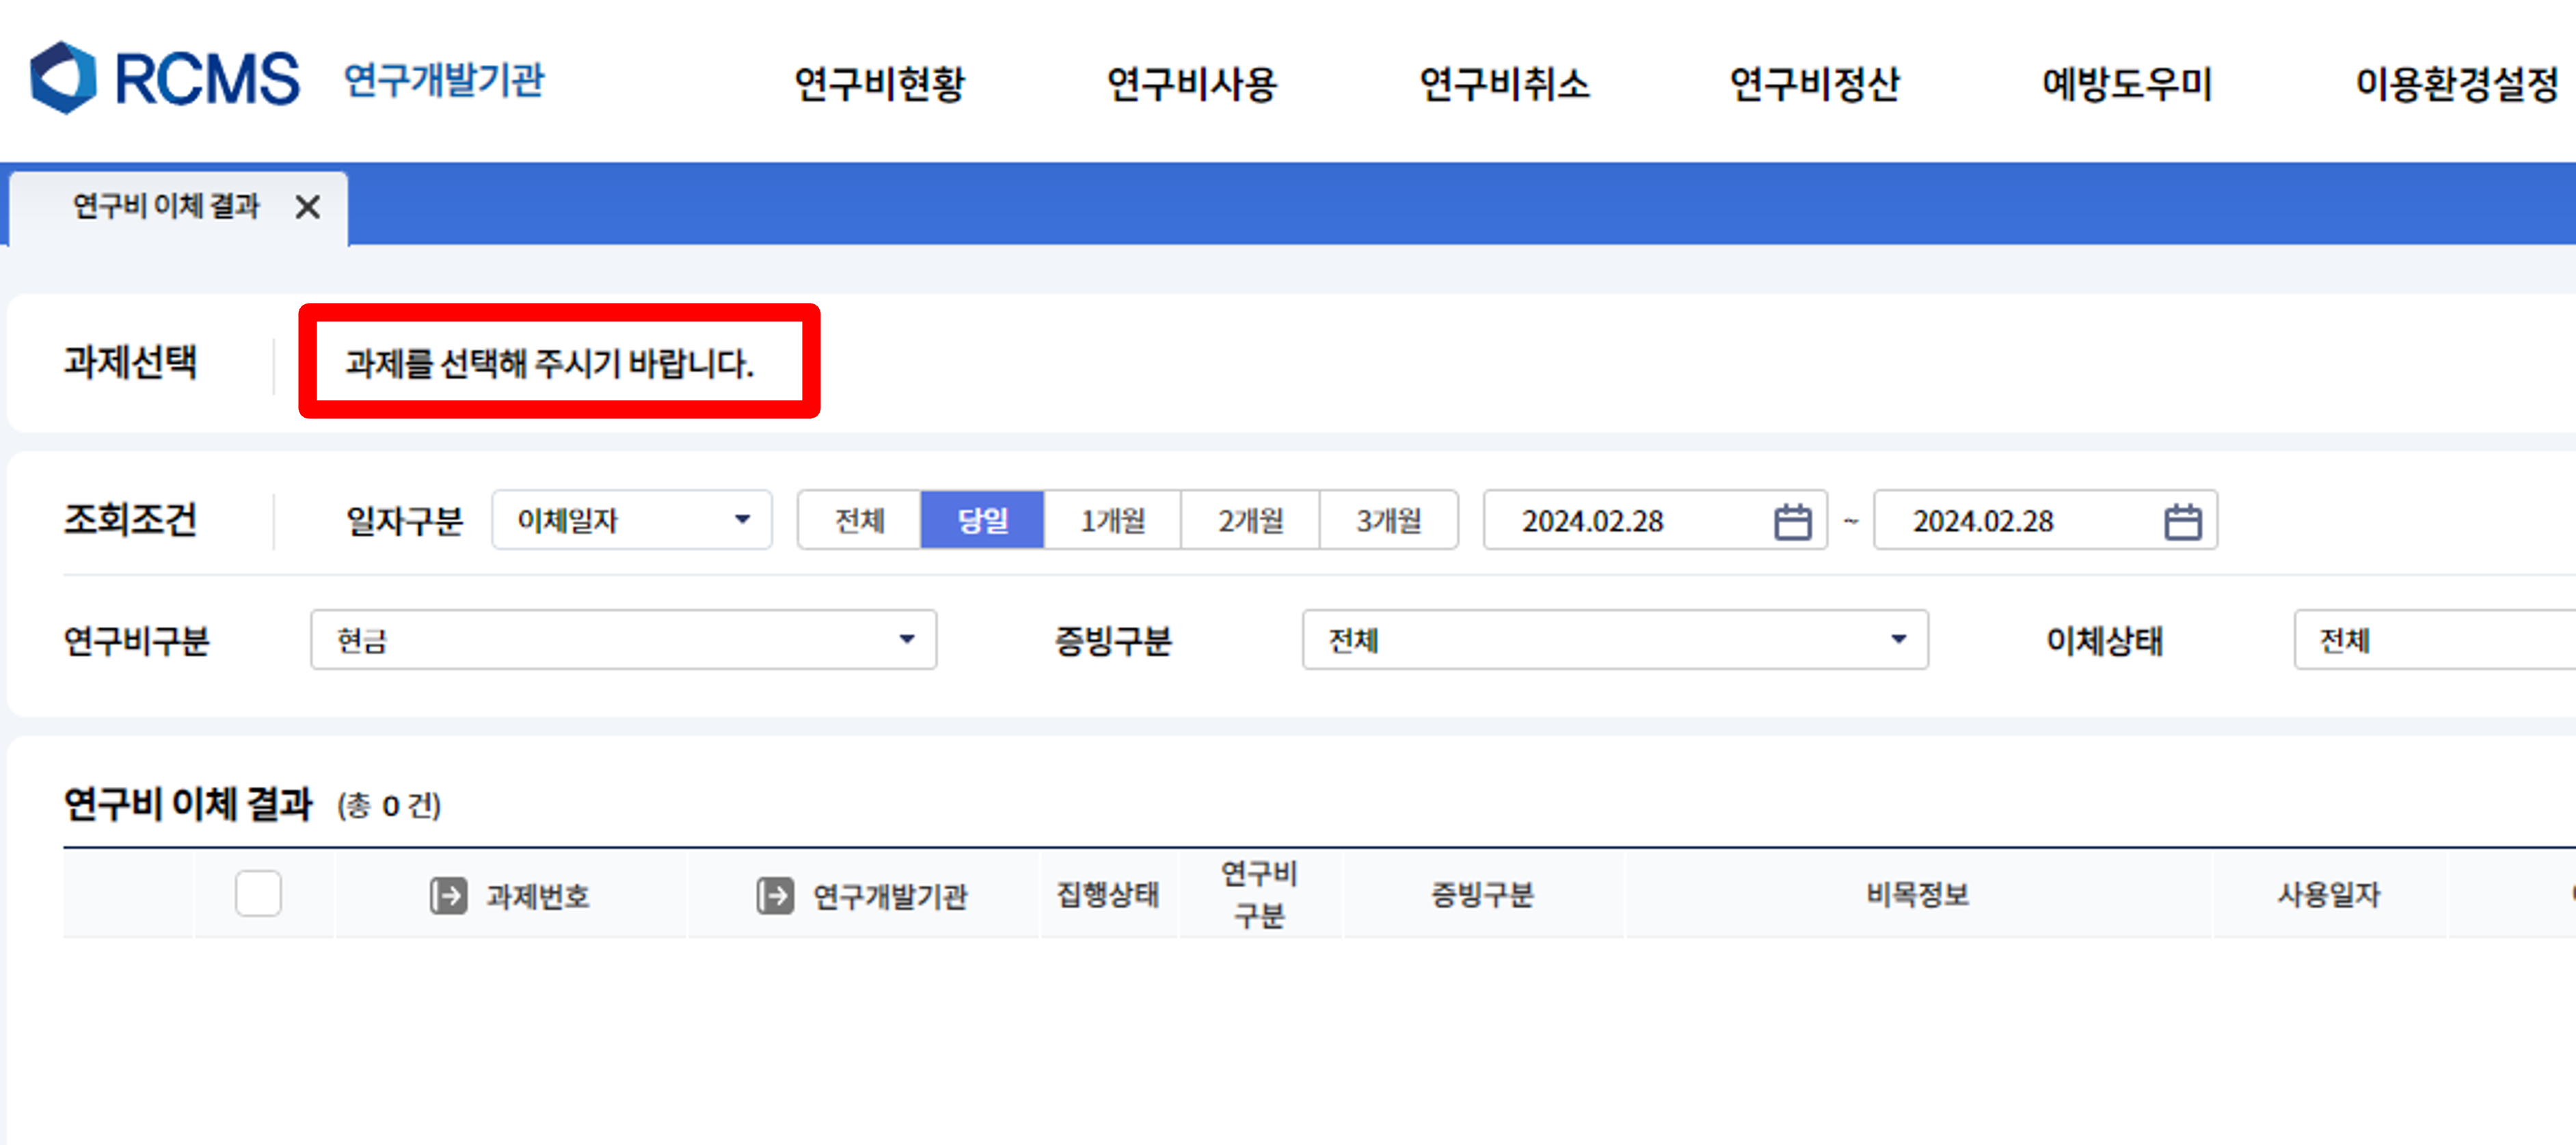Expand the 일자구분 이체일자 dropdown
This screenshot has width=2576, height=1145.
coord(631,520)
